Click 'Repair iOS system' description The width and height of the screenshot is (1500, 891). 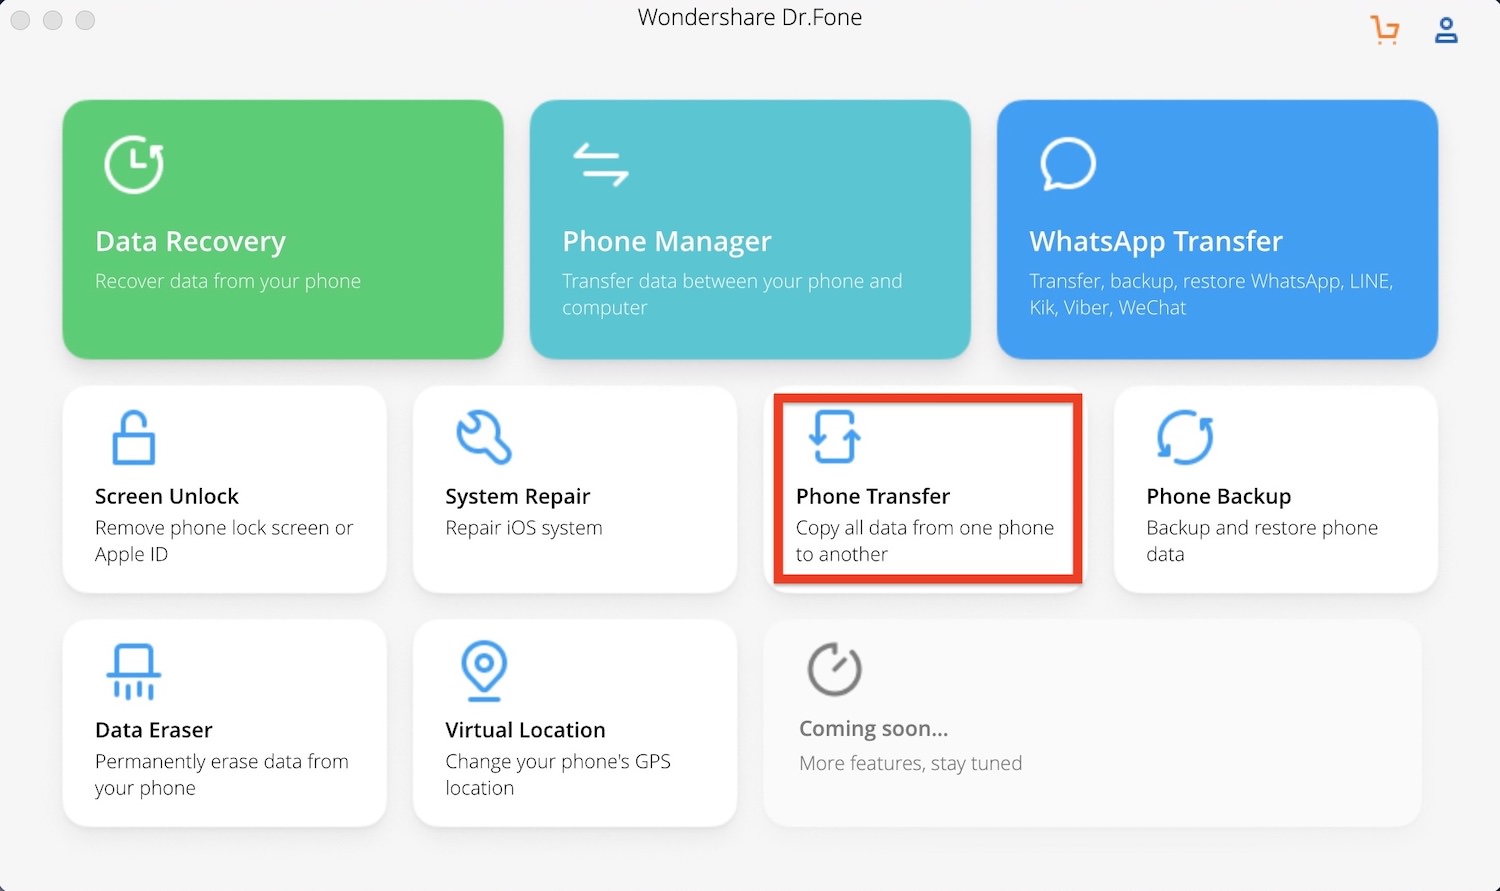tap(524, 528)
